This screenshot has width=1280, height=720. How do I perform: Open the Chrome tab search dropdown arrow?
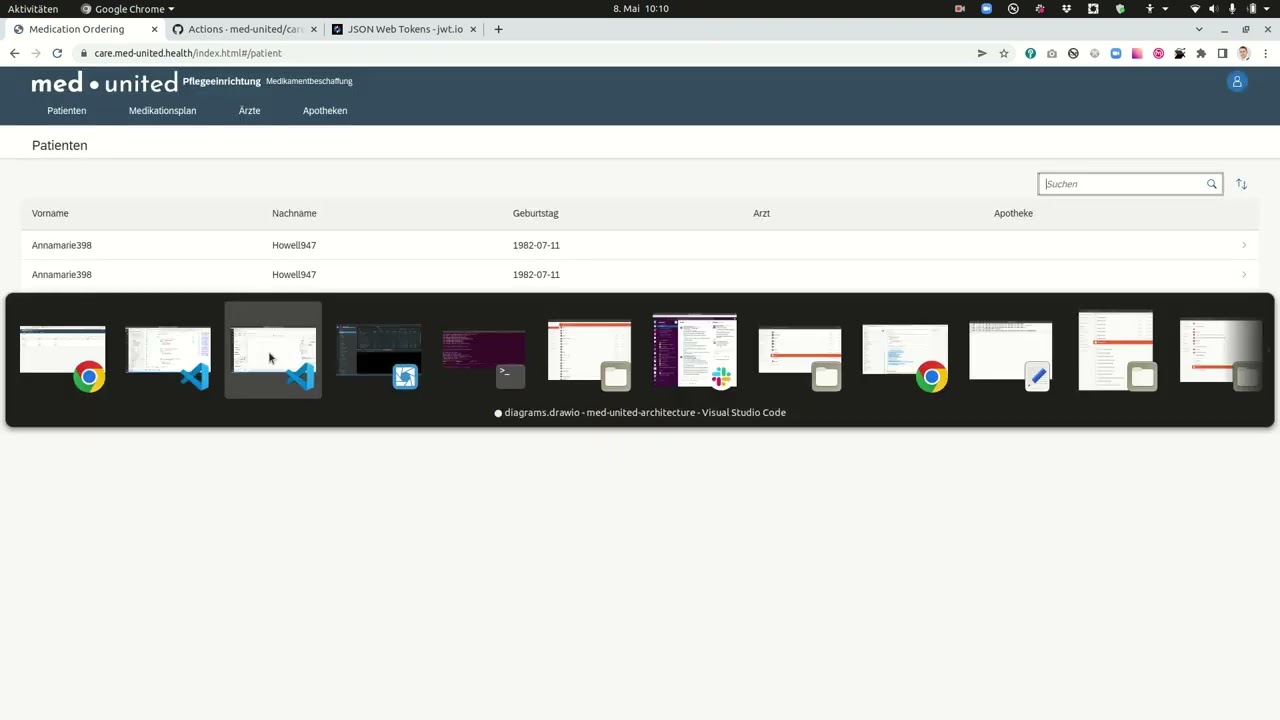[1201, 29]
